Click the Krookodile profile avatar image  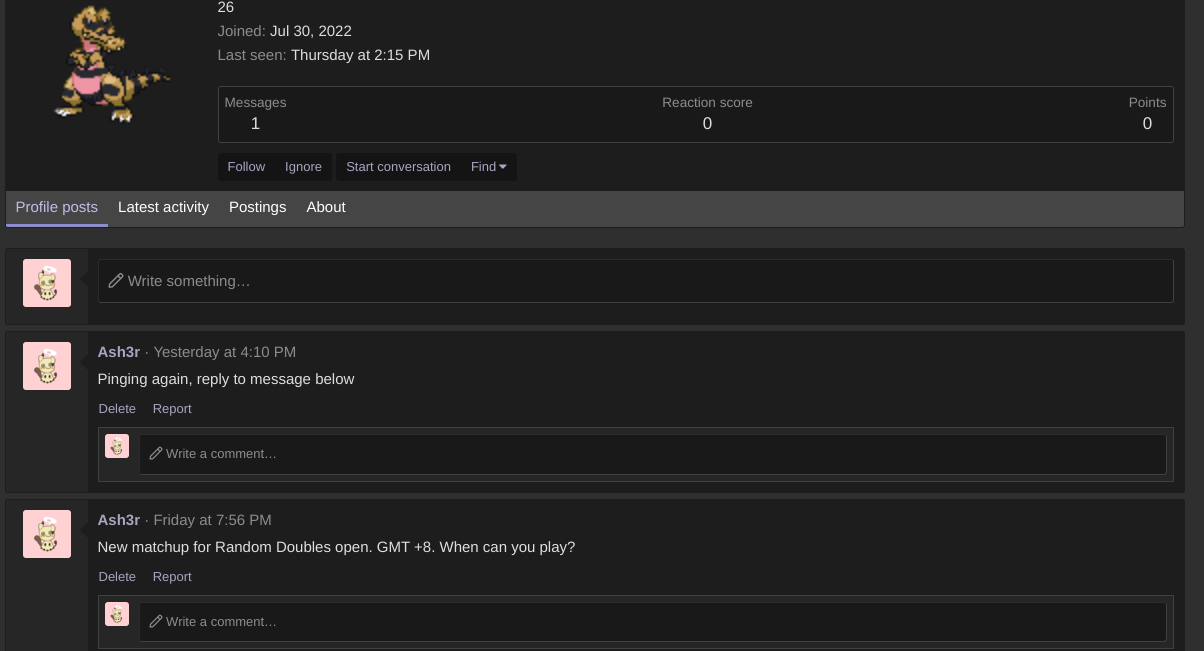pos(112,63)
